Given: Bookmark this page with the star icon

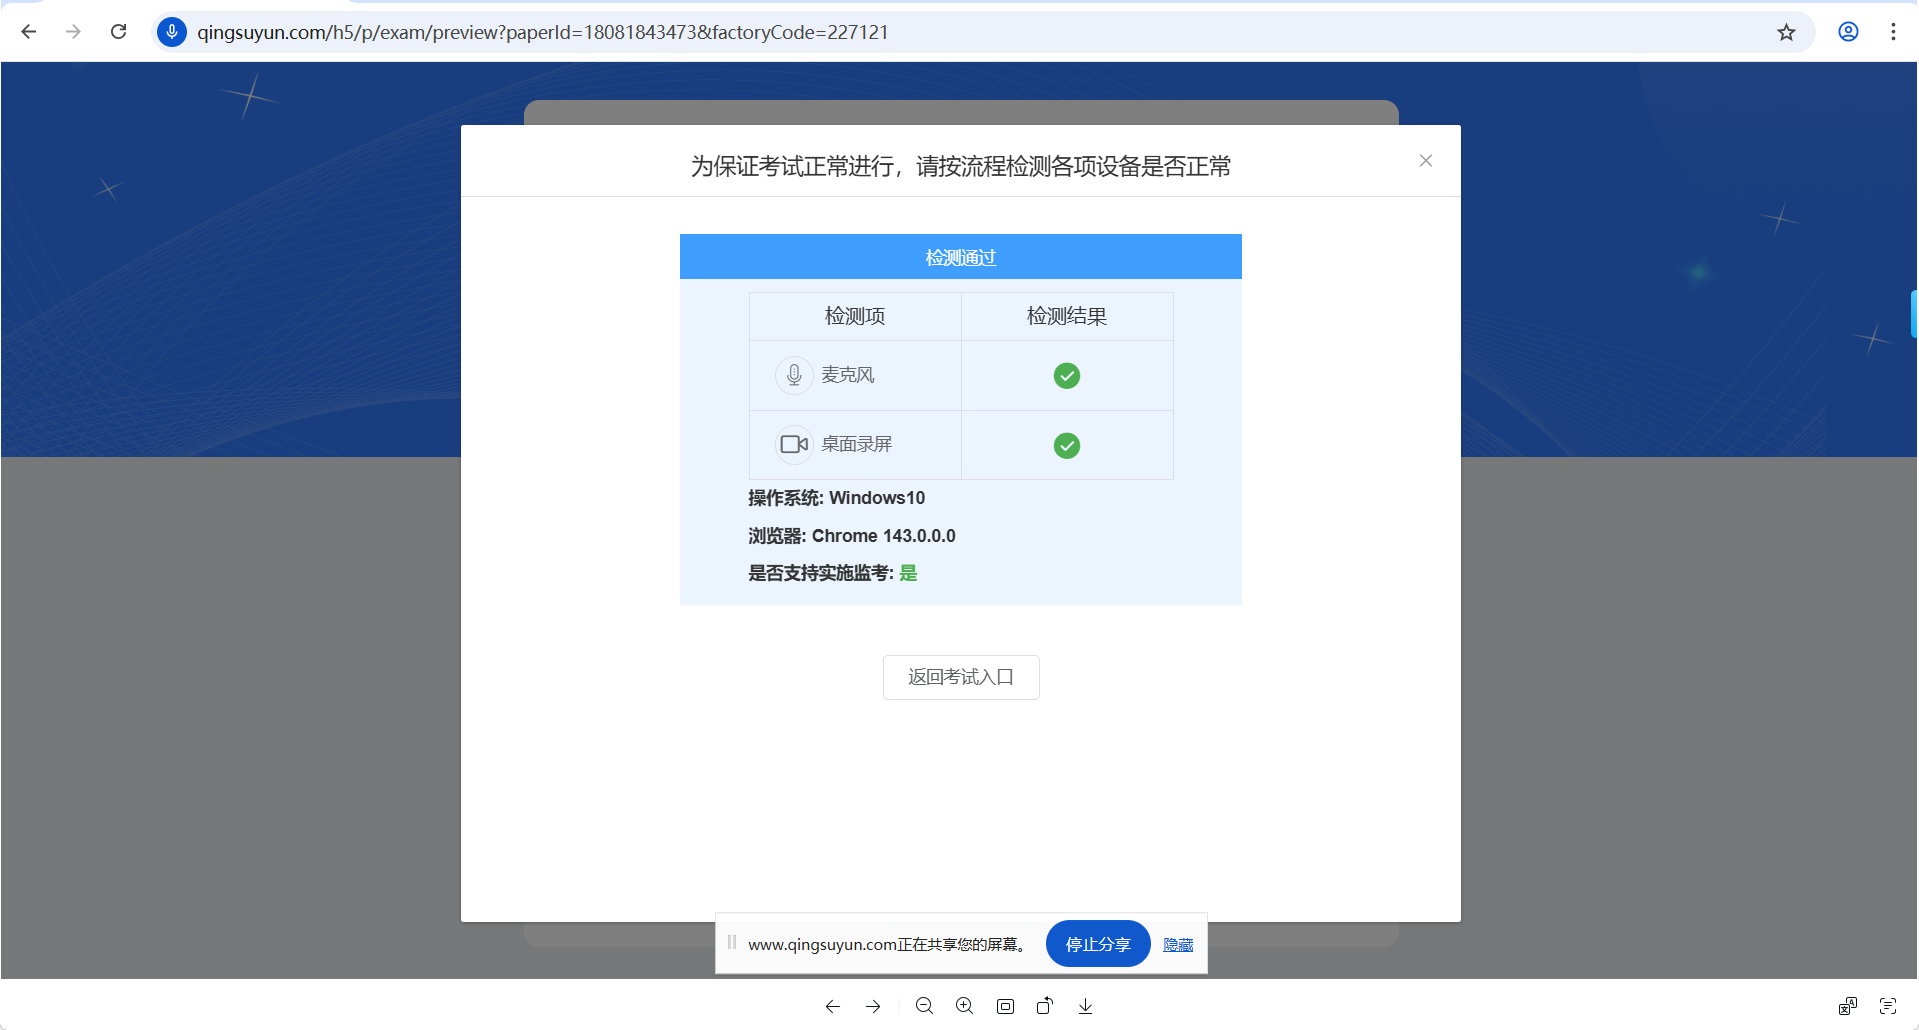Looking at the screenshot, I should (x=1786, y=32).
